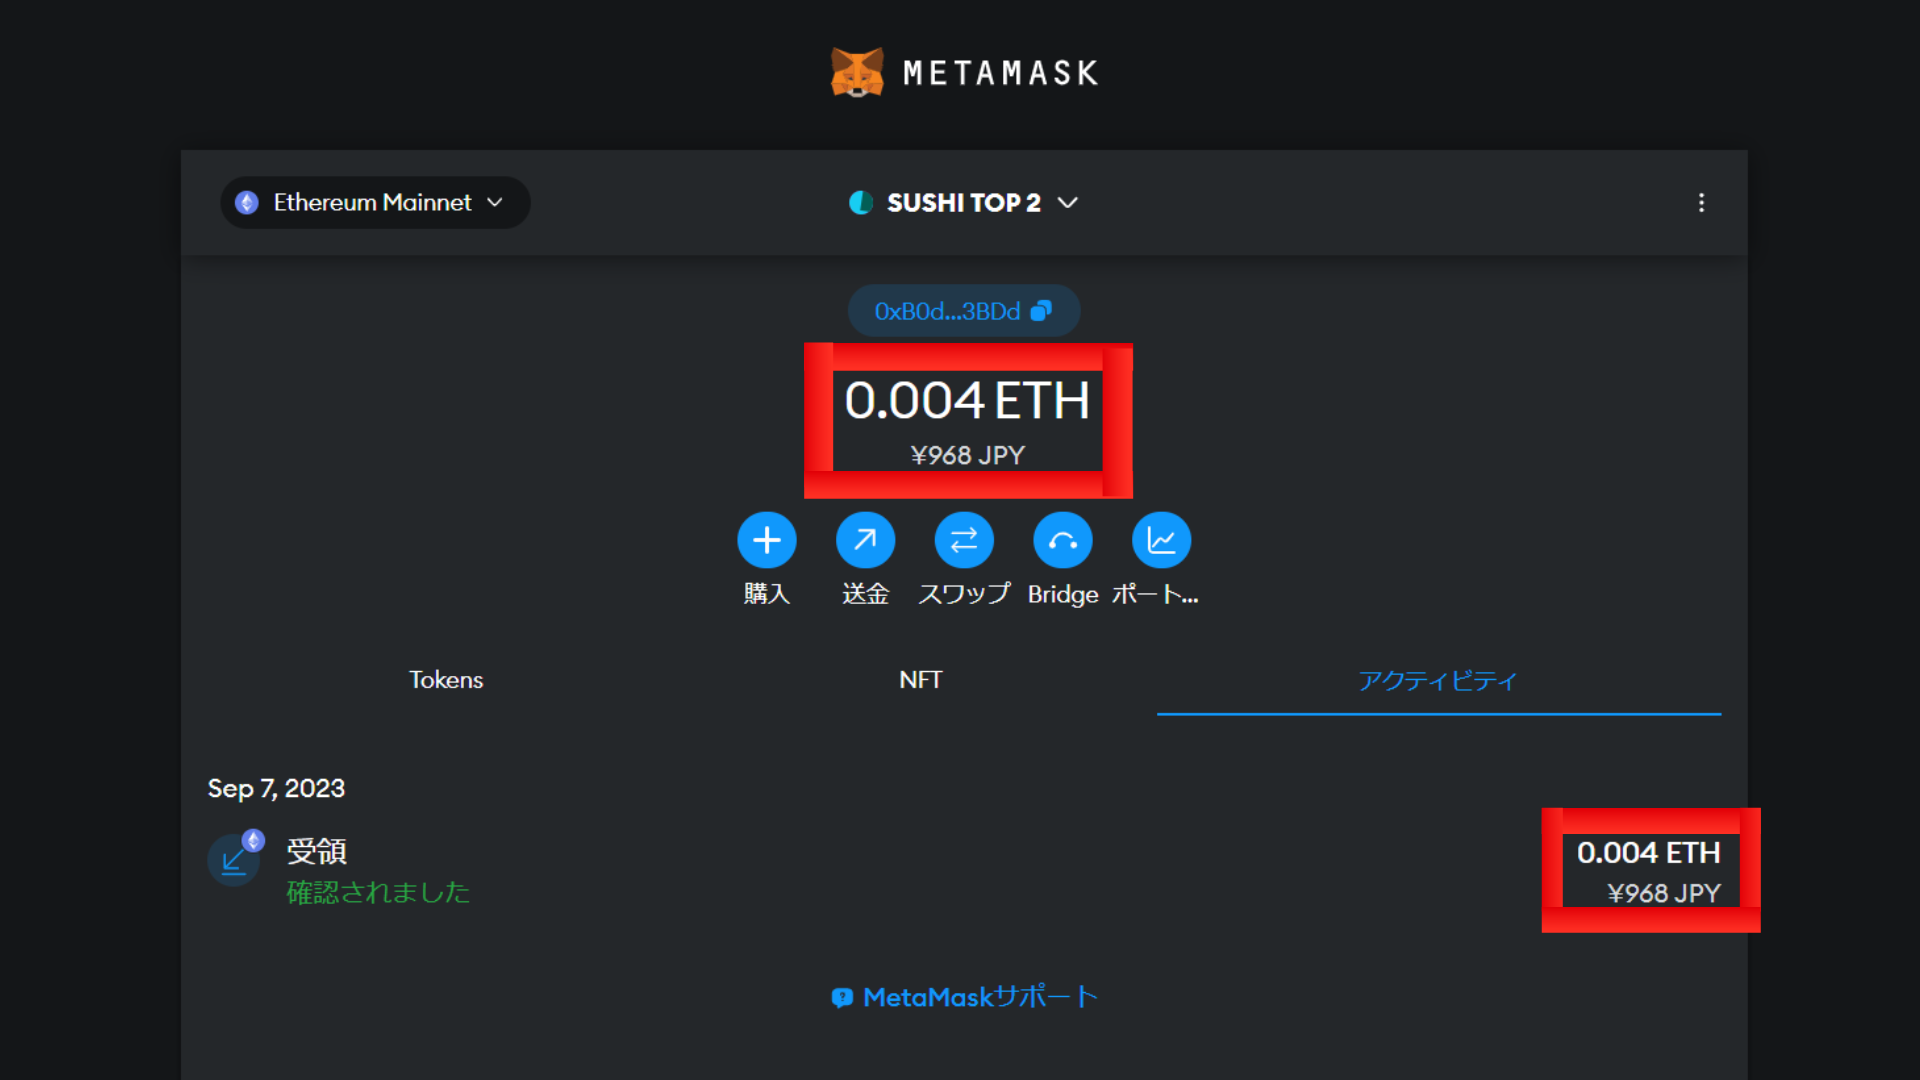Open the 受領 received transaction entry
This screenshot has height=1080, width=1920.
965,870
